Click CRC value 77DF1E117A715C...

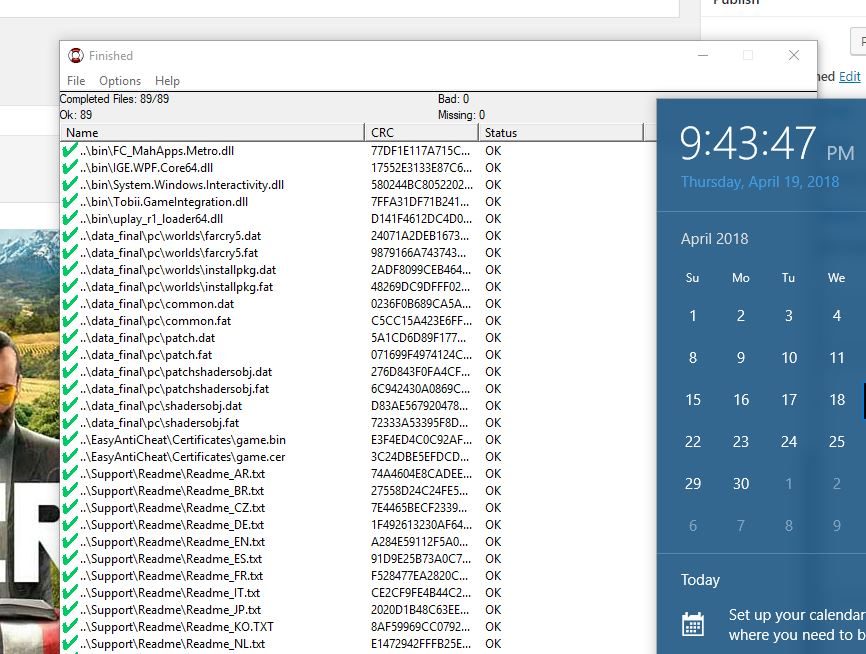[x=420, y=151]
